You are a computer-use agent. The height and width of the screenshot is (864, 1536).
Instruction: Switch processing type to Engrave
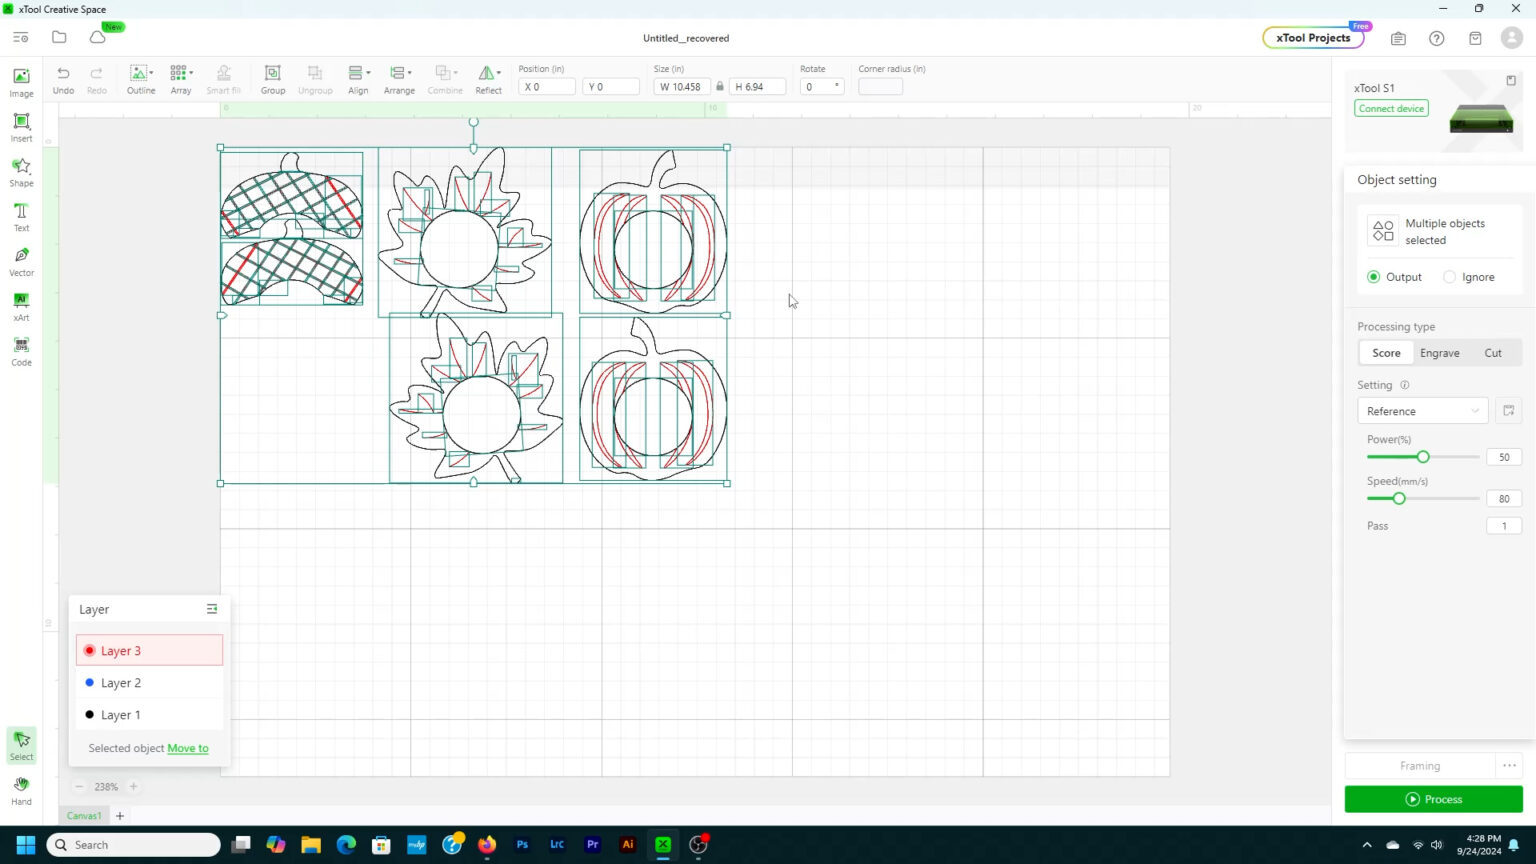(1439, 353)
